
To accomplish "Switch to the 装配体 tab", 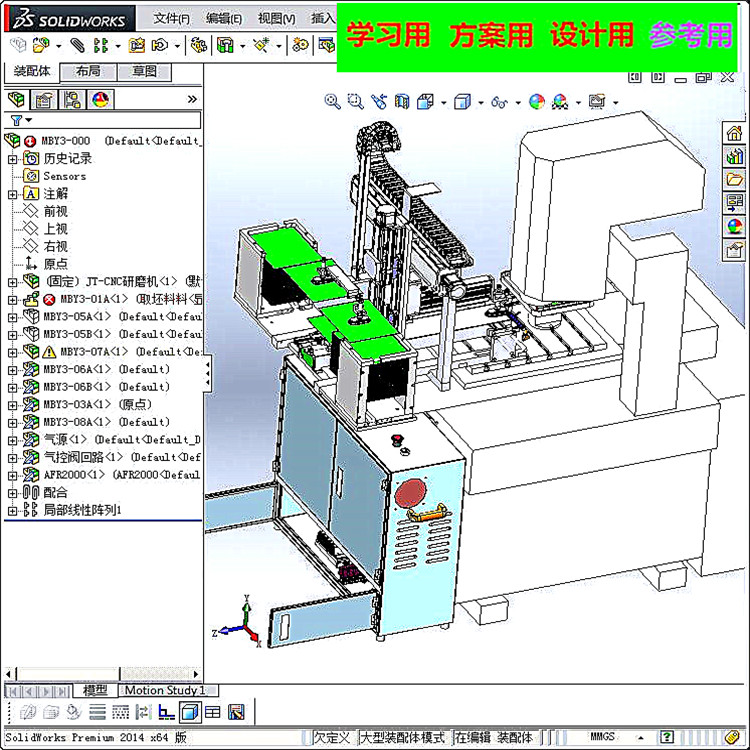I will pyautogui.click(x=32, y=71).
